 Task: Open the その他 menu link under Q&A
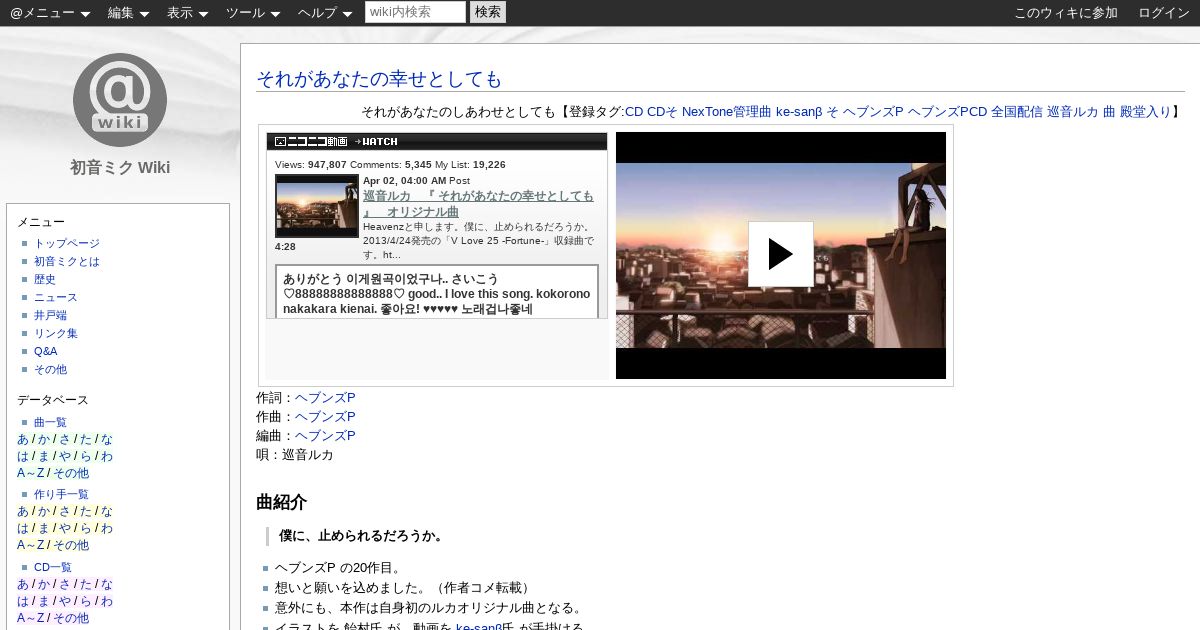coord(51,369)
